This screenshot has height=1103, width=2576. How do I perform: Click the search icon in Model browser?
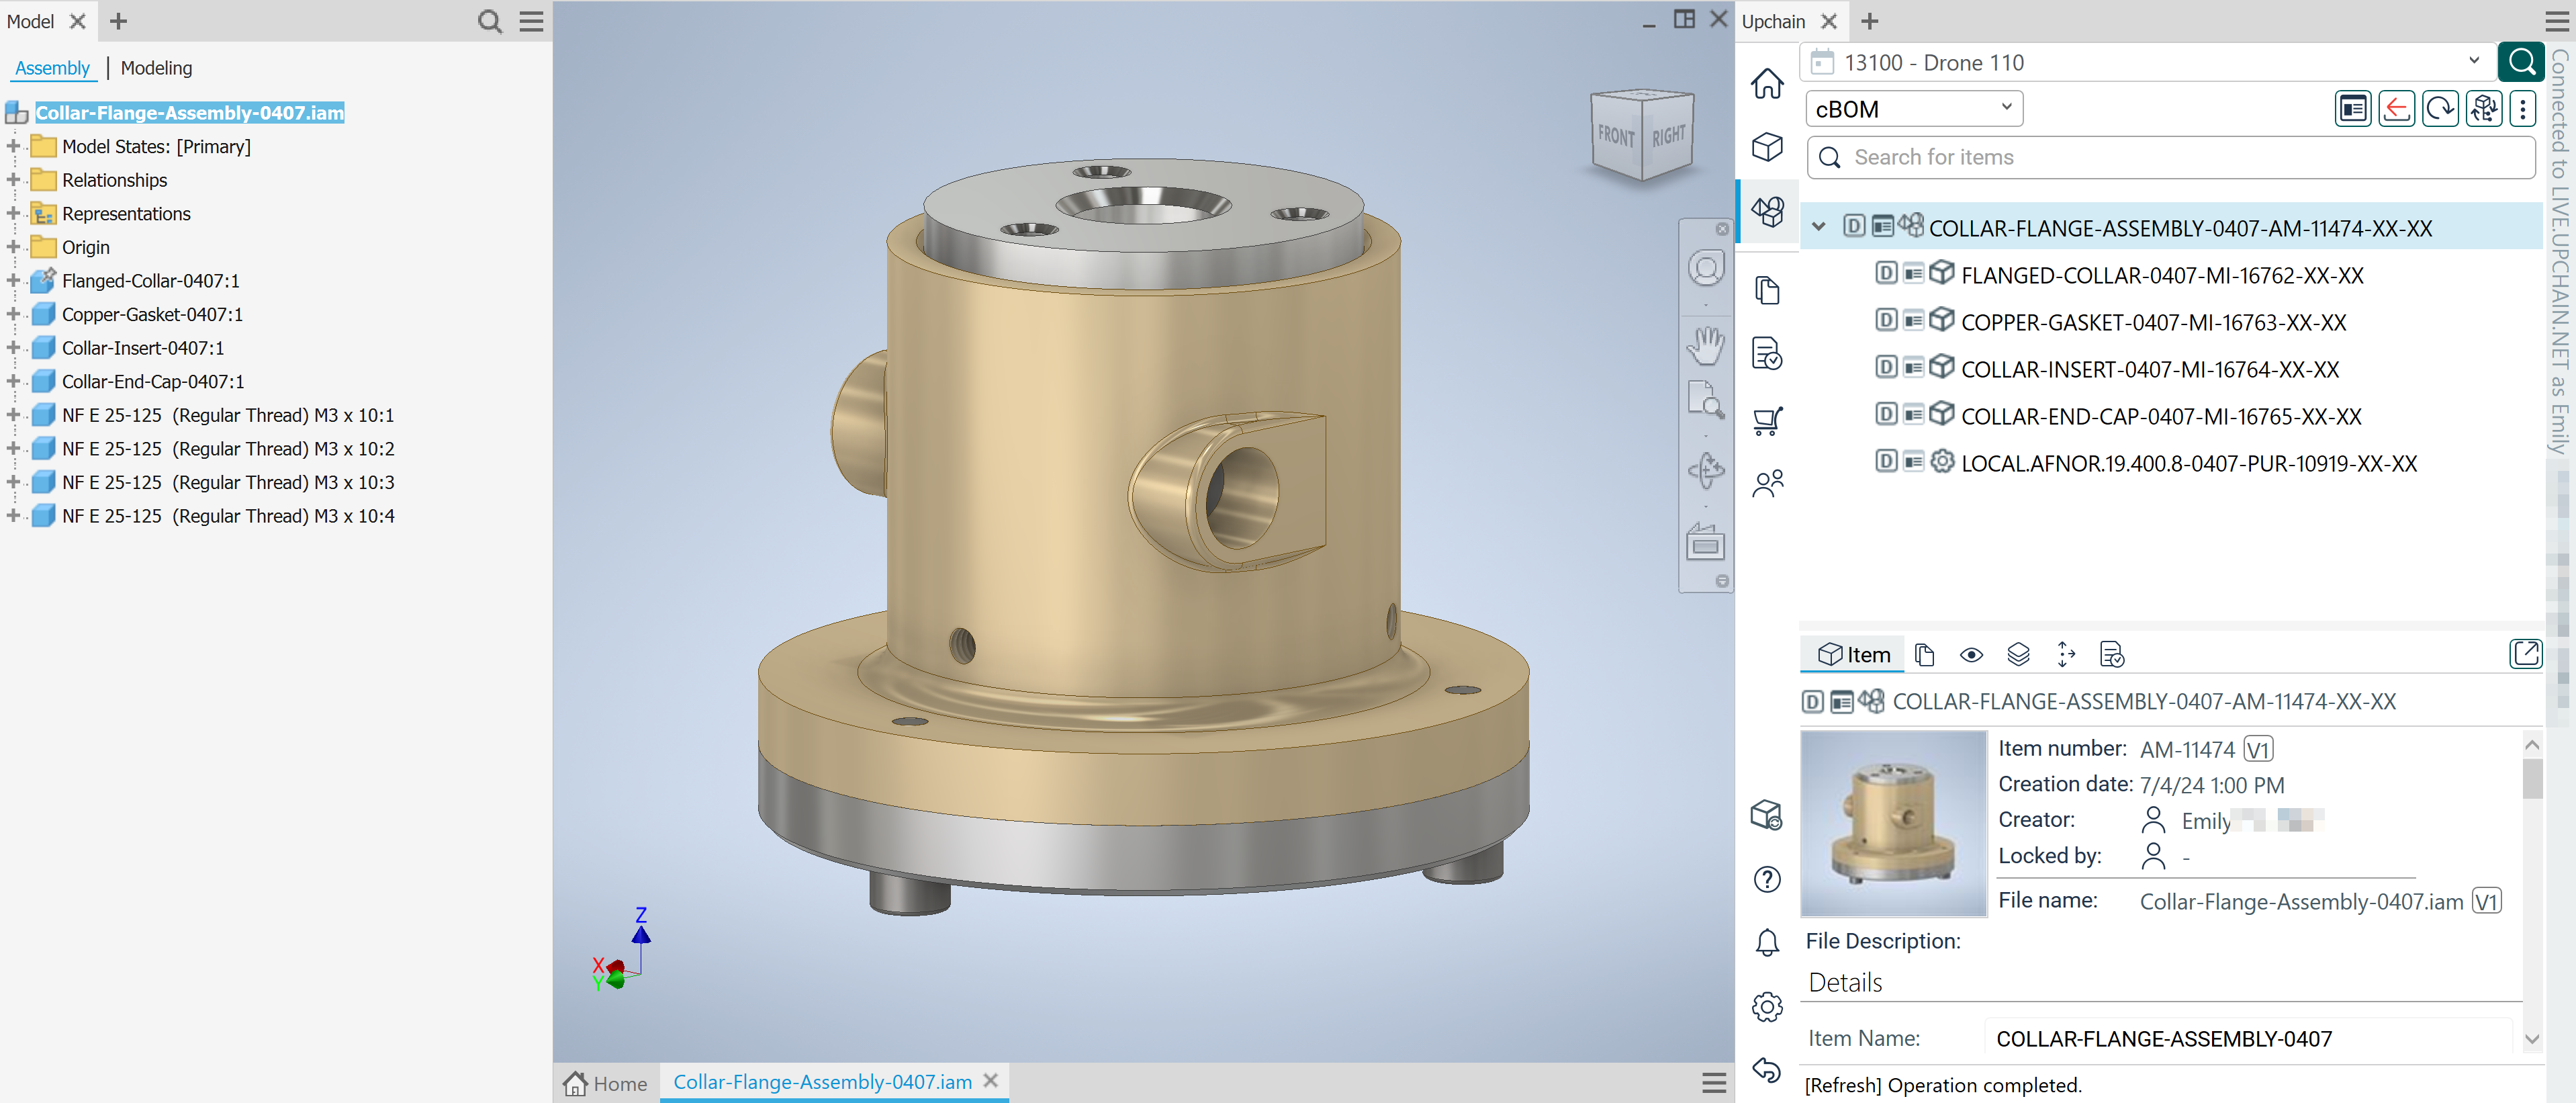[x=489, y=21]
